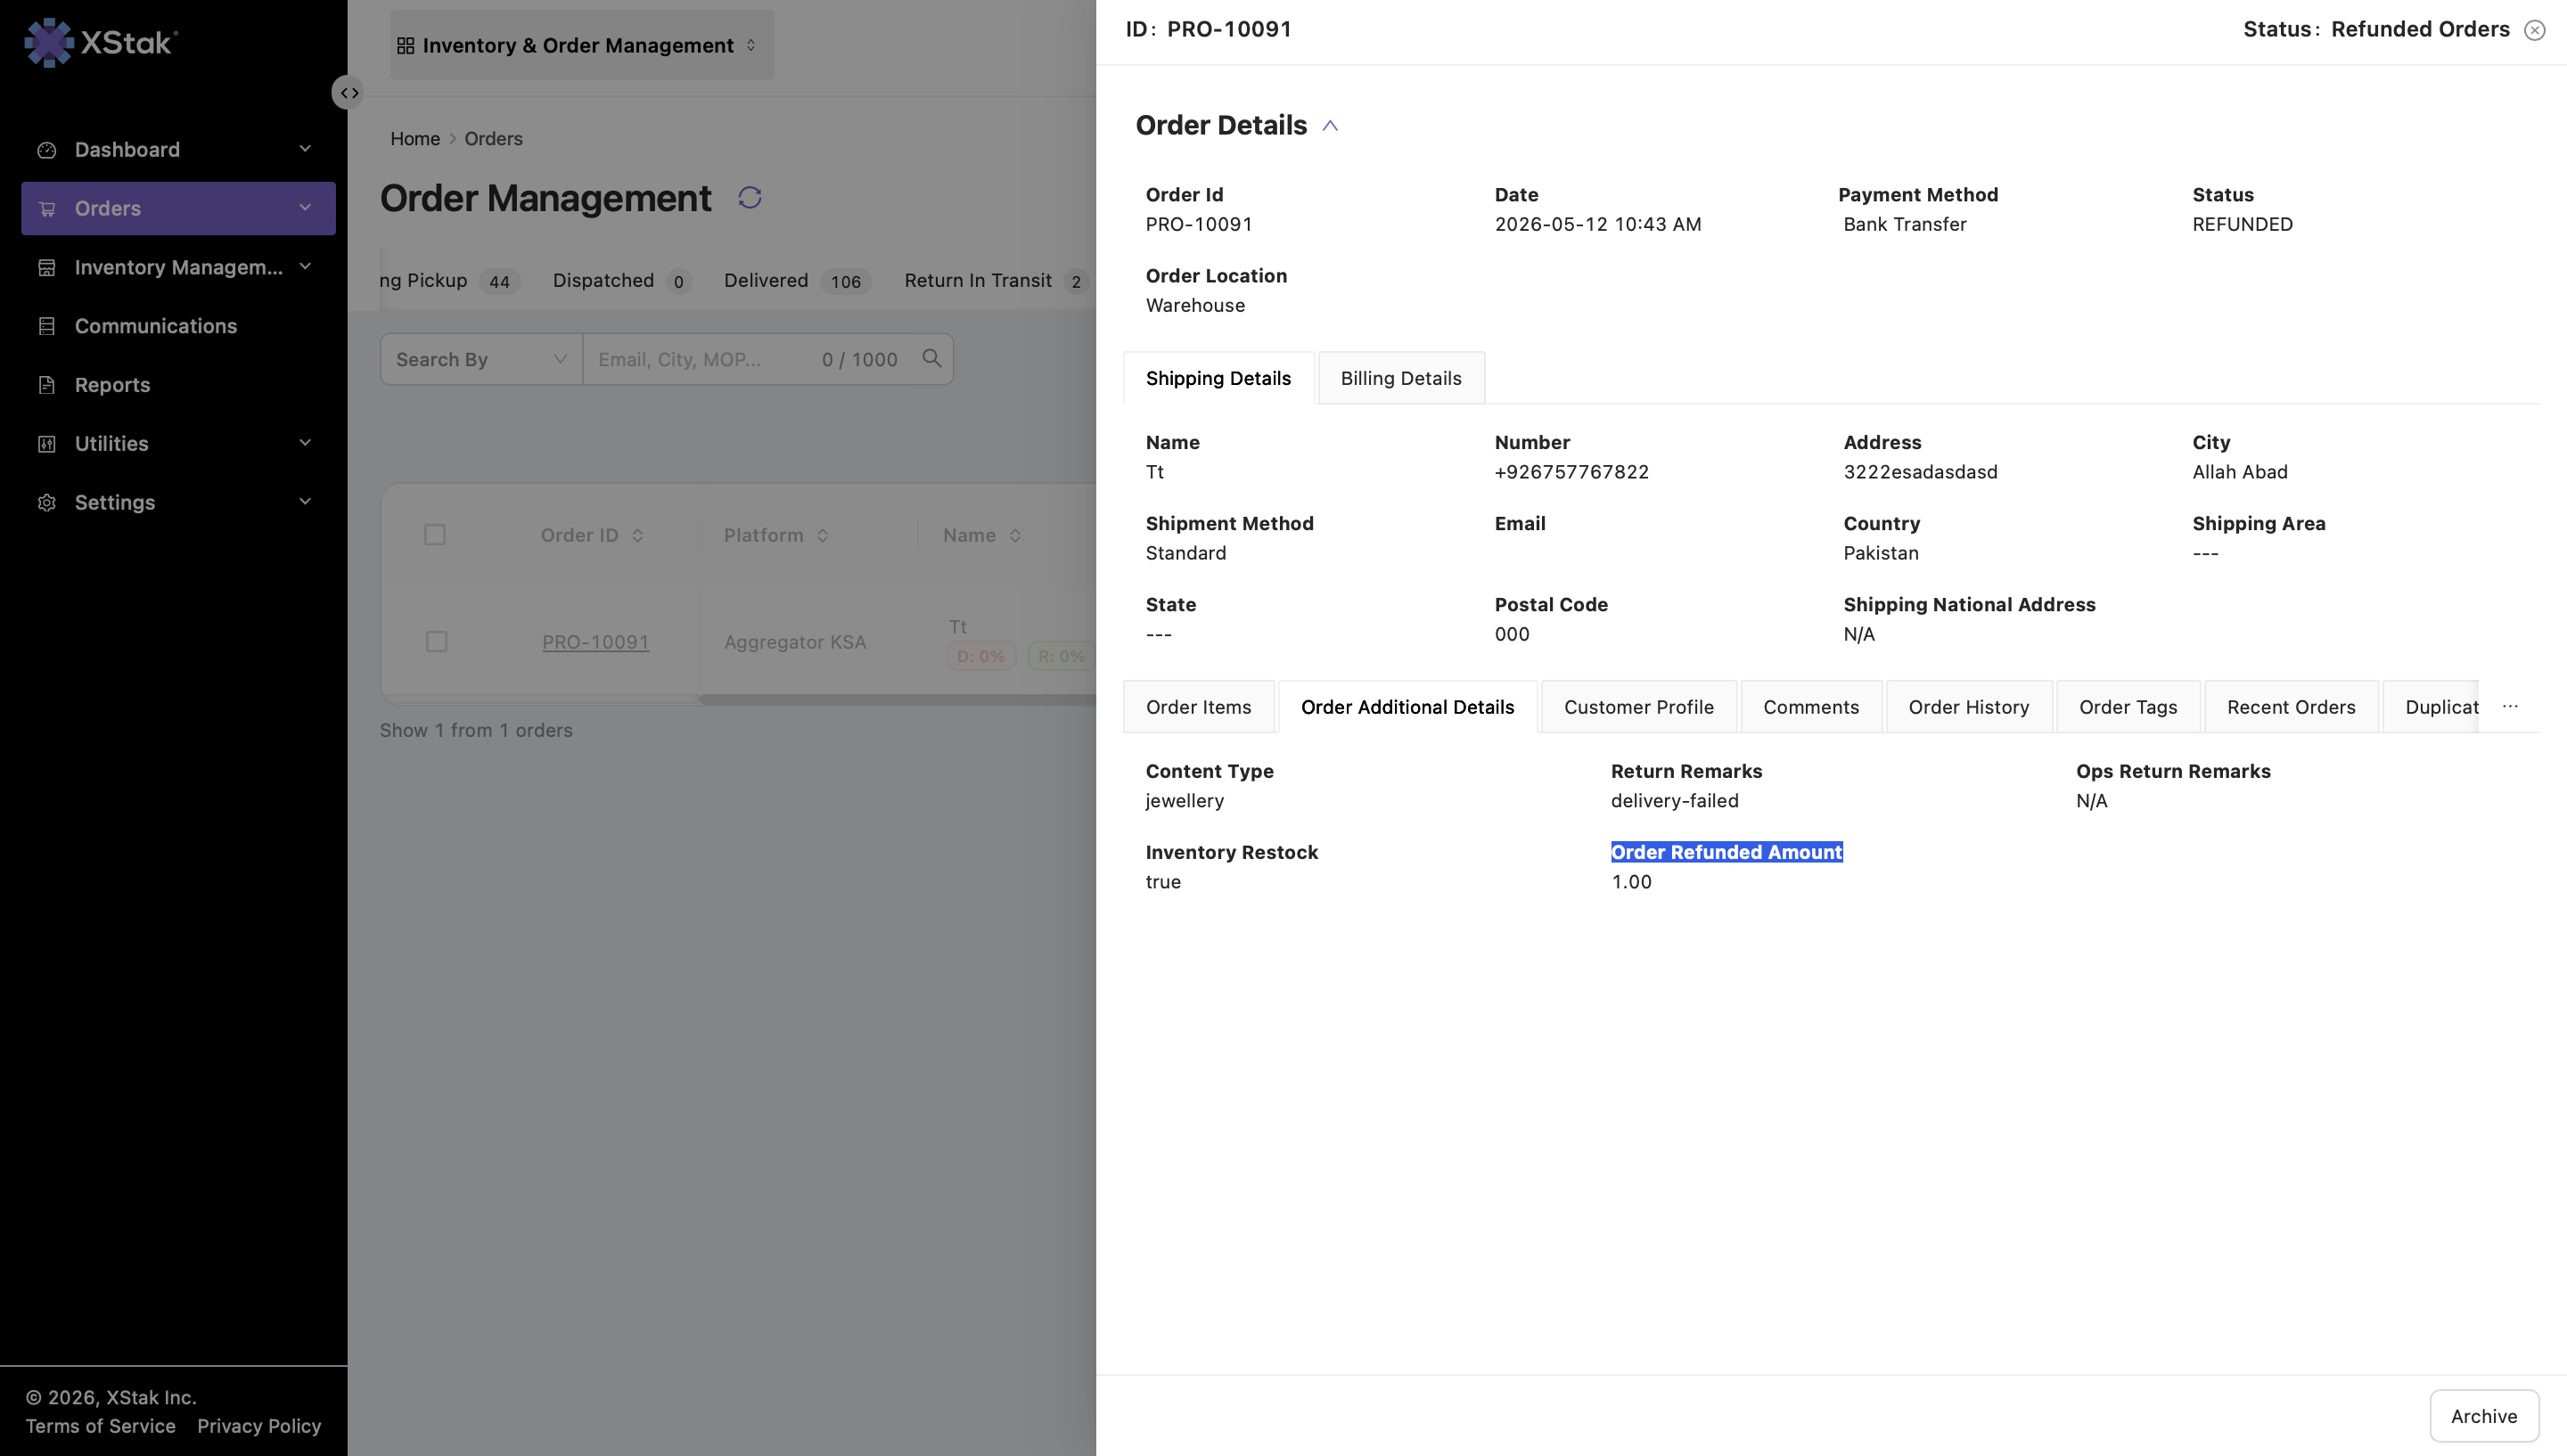
Task: Open the Order History tab
Action: [1969, 707]
